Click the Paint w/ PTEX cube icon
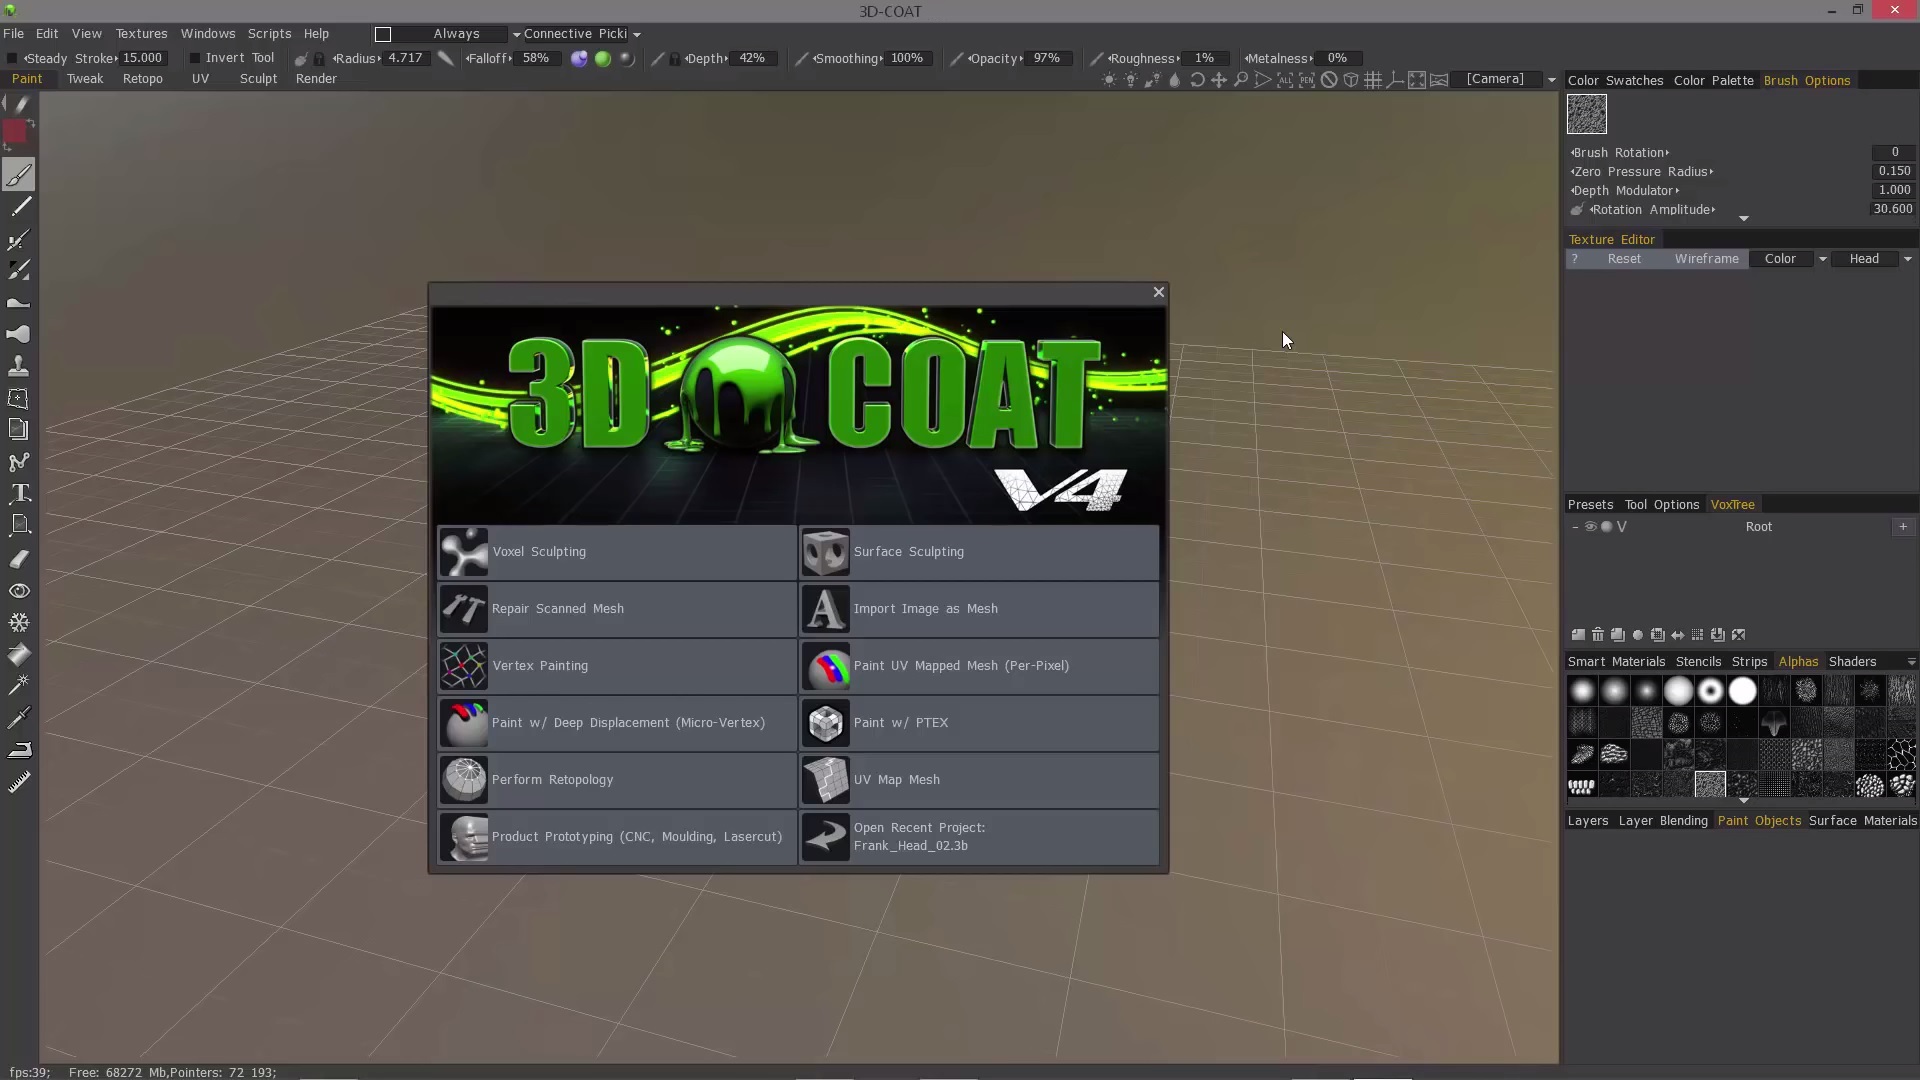Screen dimensions: 1920x1080 click(x=826, y=723)
